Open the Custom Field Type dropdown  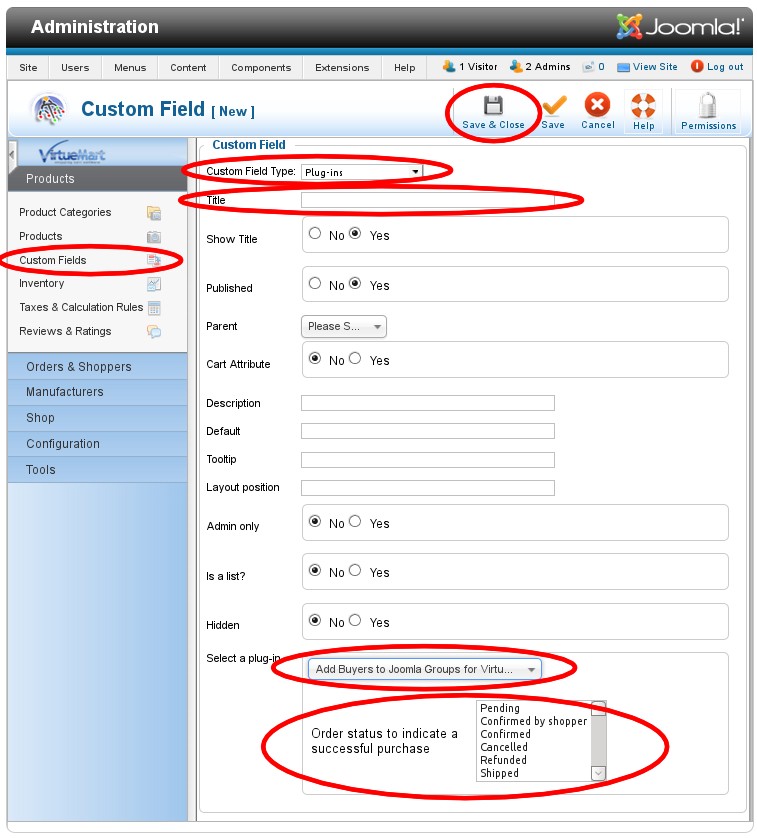[x=362, y=172]
